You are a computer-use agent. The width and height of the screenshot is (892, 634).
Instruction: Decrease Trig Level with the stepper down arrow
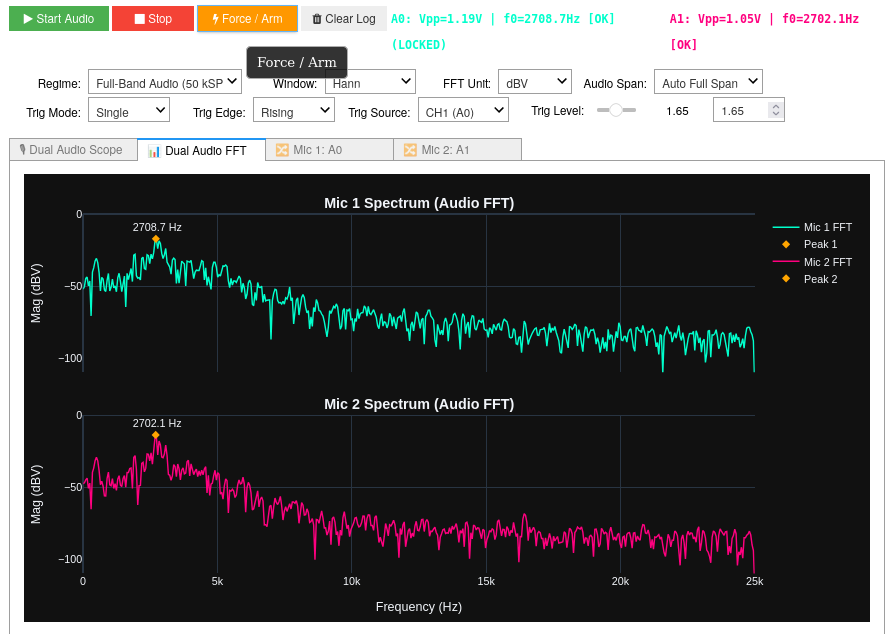(x=775, y=114)
